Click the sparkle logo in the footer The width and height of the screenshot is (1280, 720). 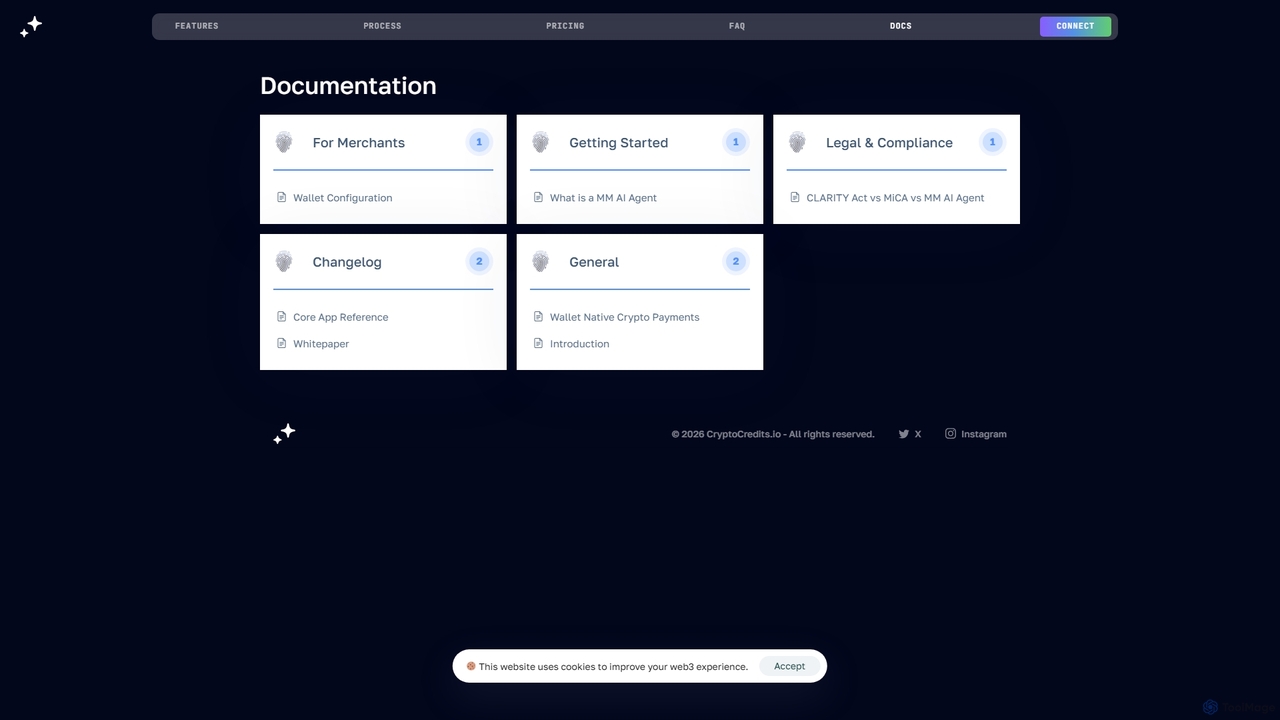[284, 433]
